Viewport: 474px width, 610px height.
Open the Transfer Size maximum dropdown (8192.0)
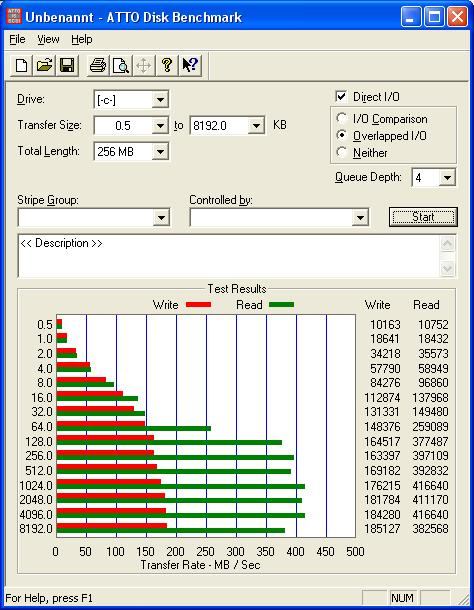tap(256, 126)
